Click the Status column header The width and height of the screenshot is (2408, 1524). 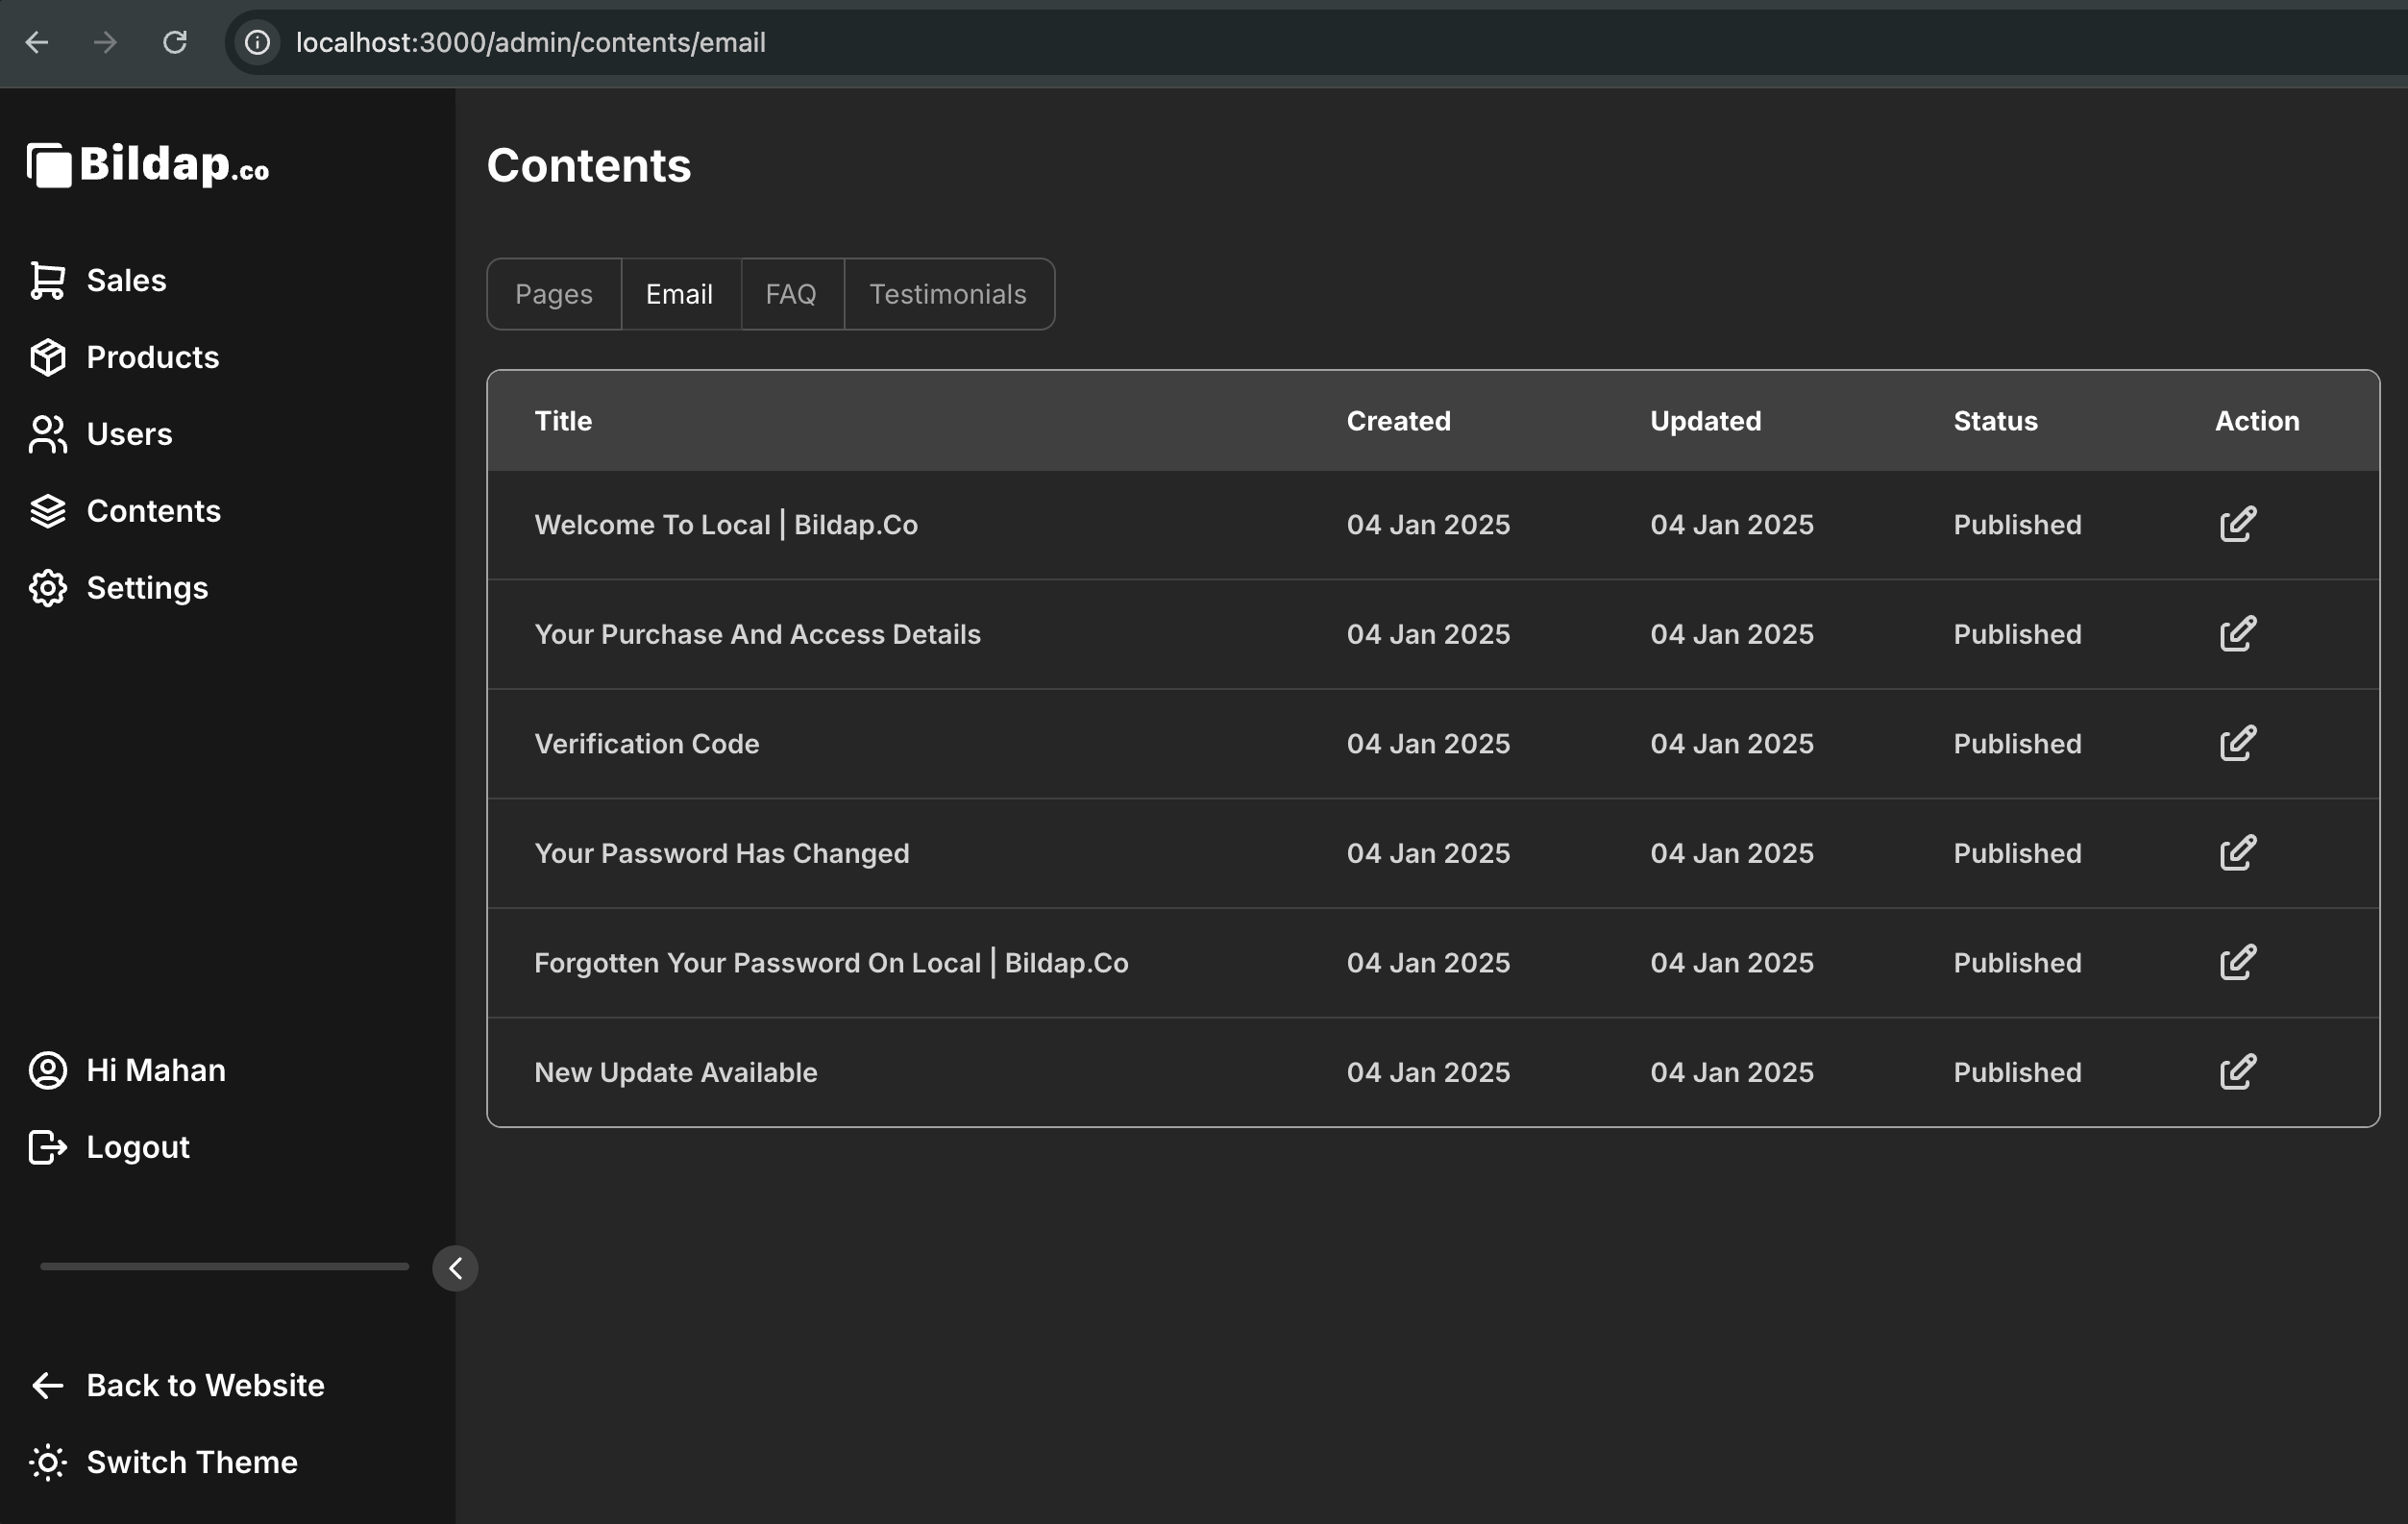[x=1995, y=421]
